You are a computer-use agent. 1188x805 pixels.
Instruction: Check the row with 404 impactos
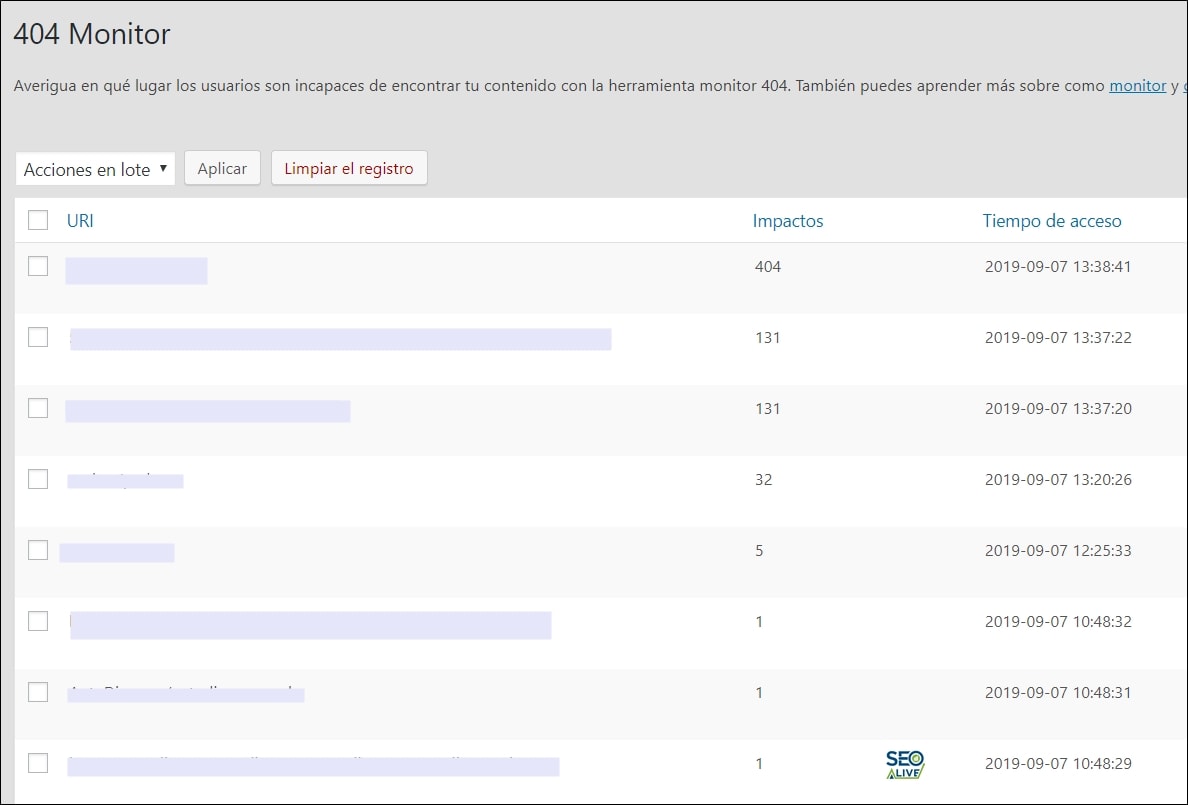[x=38, y=266]
